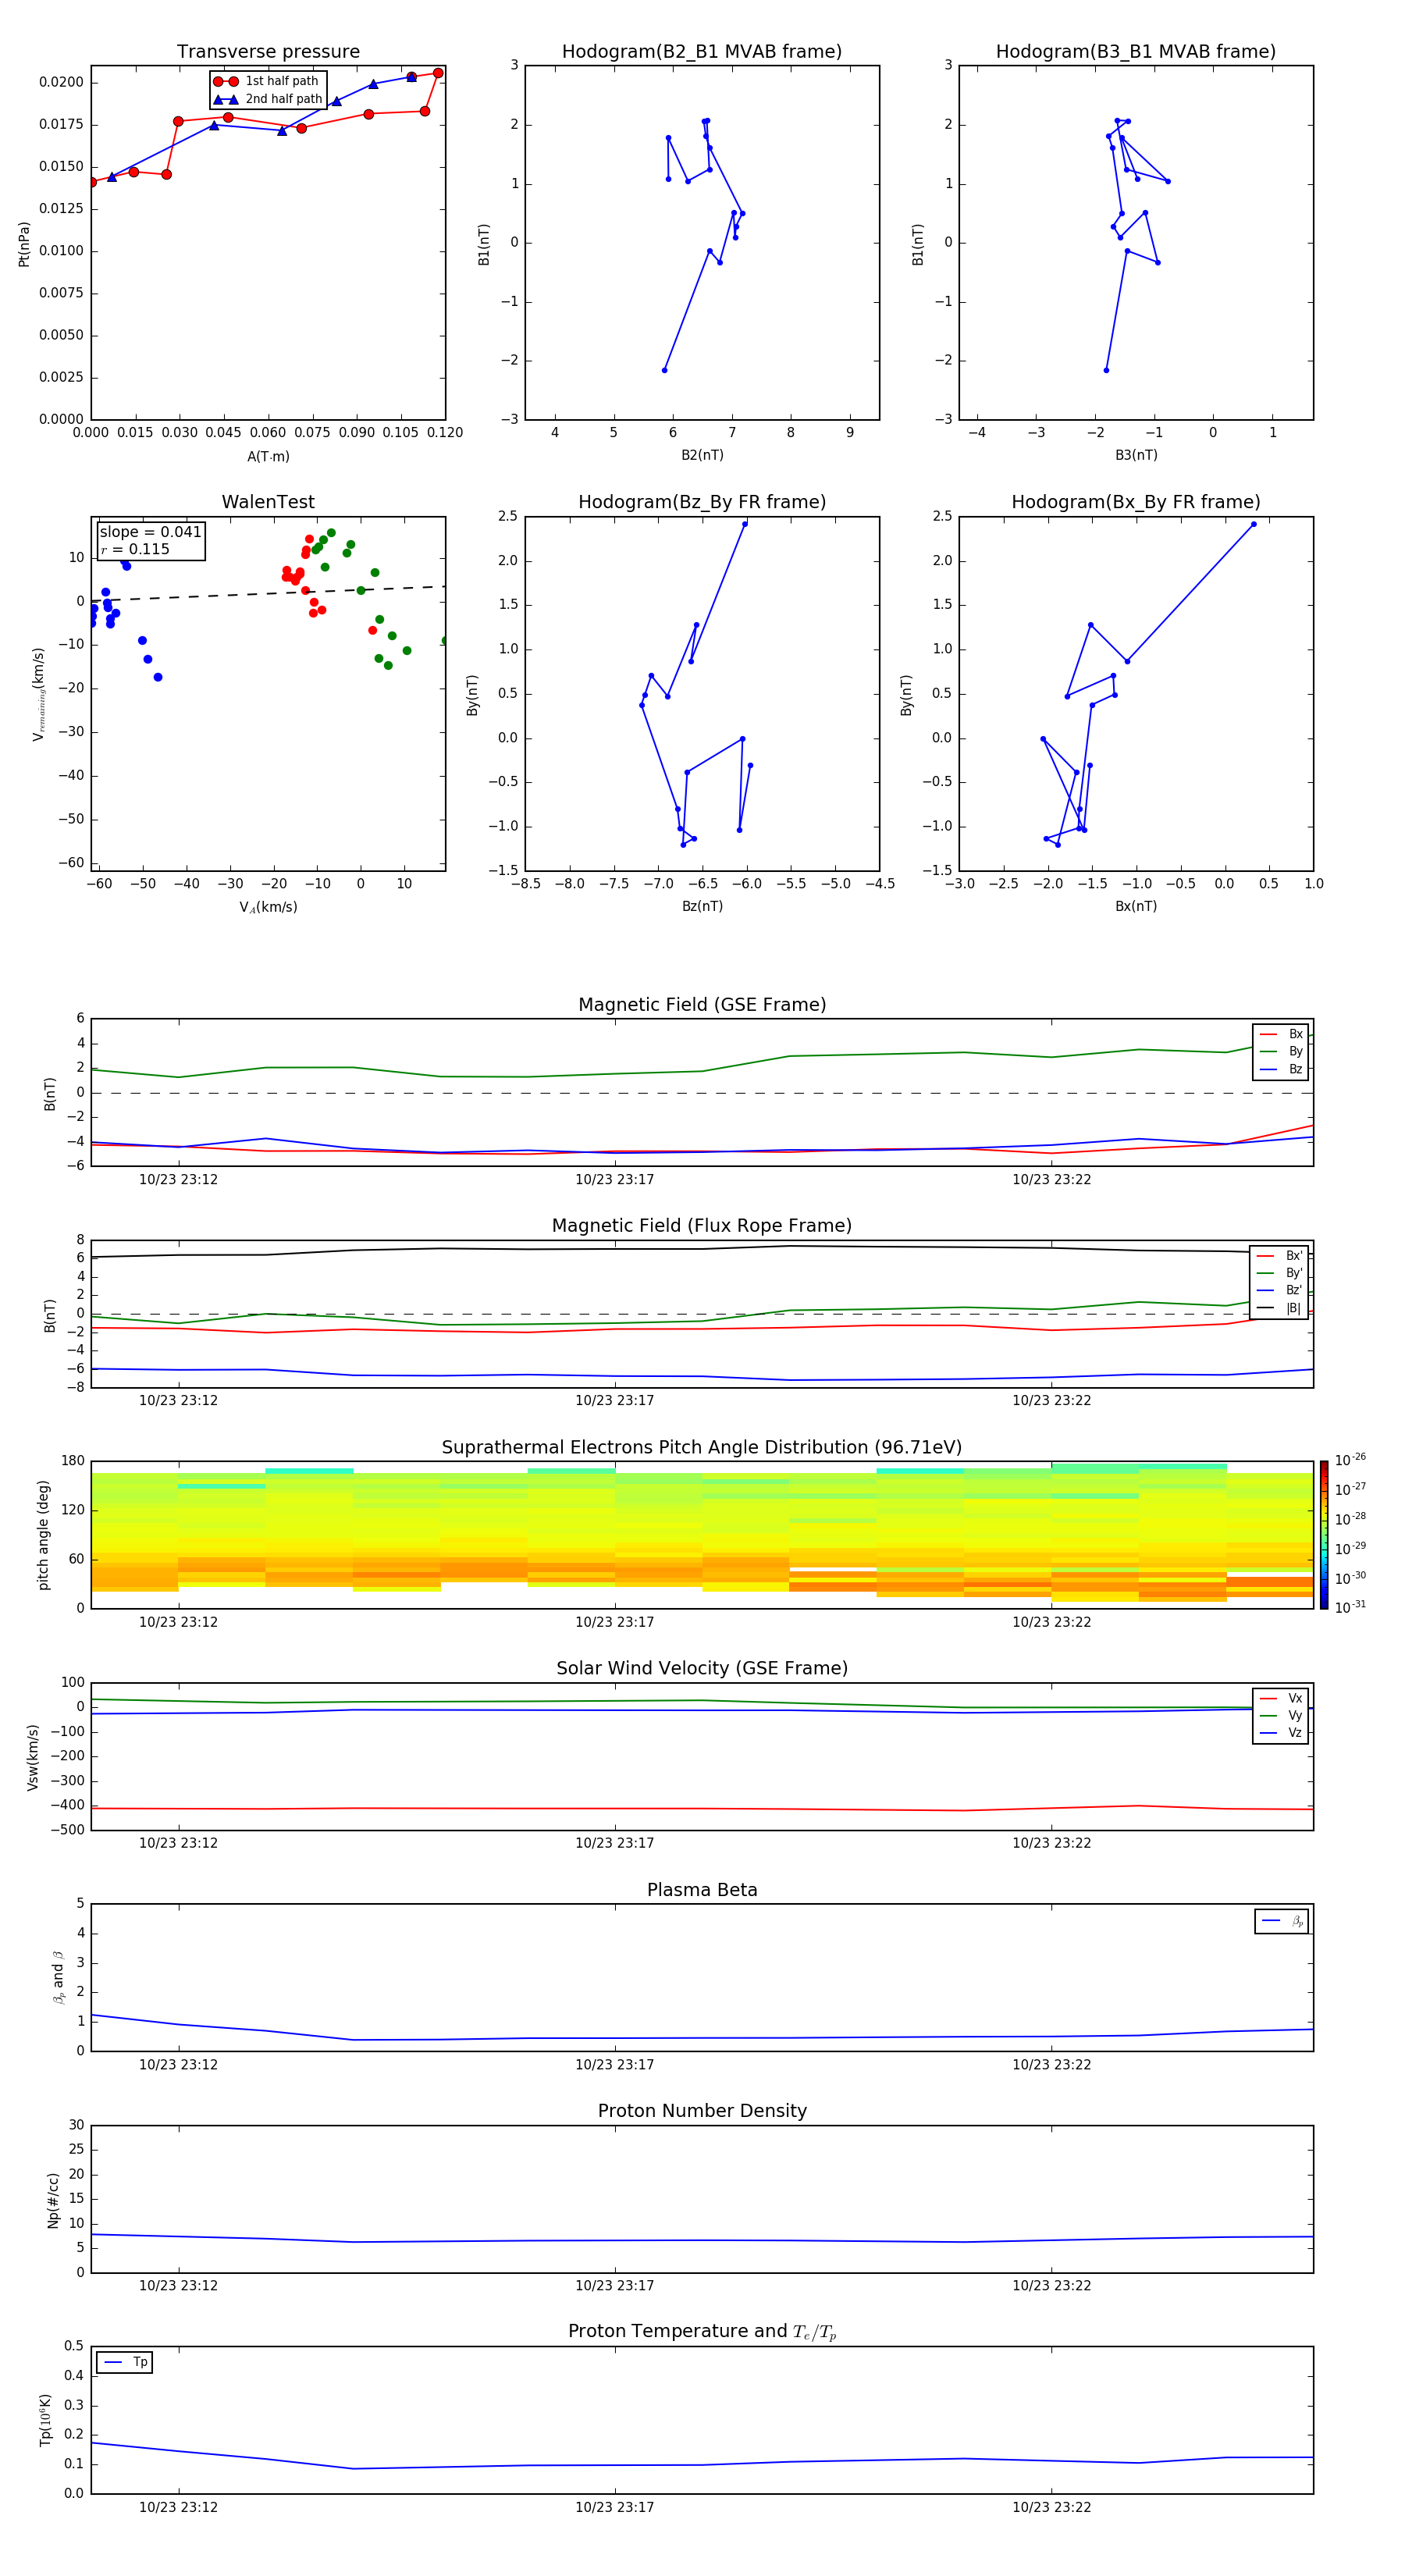The height and width of the screenshot is (2576, 1405).
Task: Click the "B1(nT)" y-label of B2_B1 hodogram
Action: tap(484, 244)
